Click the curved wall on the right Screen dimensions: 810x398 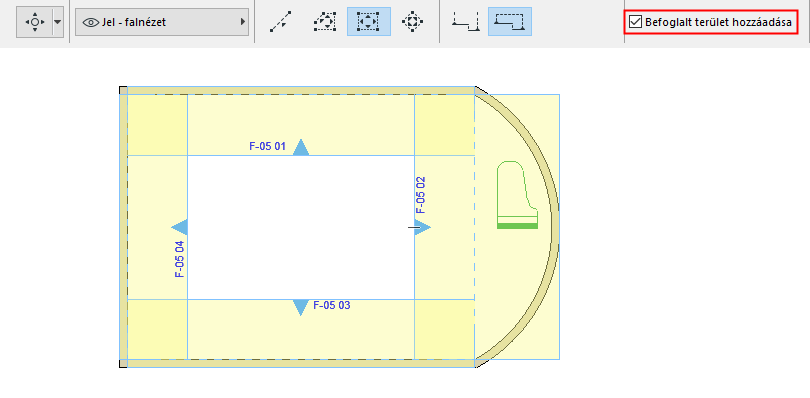pos(556,227)
